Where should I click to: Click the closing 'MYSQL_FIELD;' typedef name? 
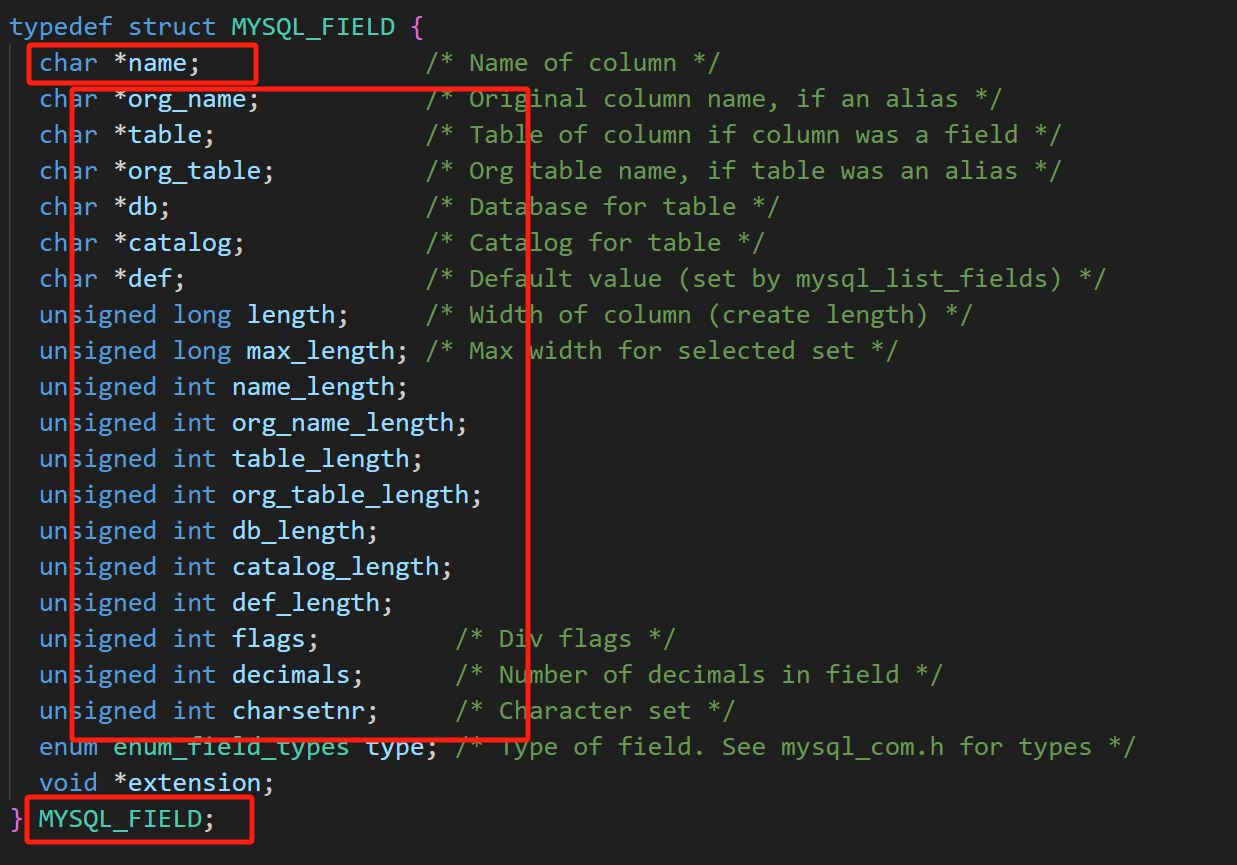tap(127, 819)
